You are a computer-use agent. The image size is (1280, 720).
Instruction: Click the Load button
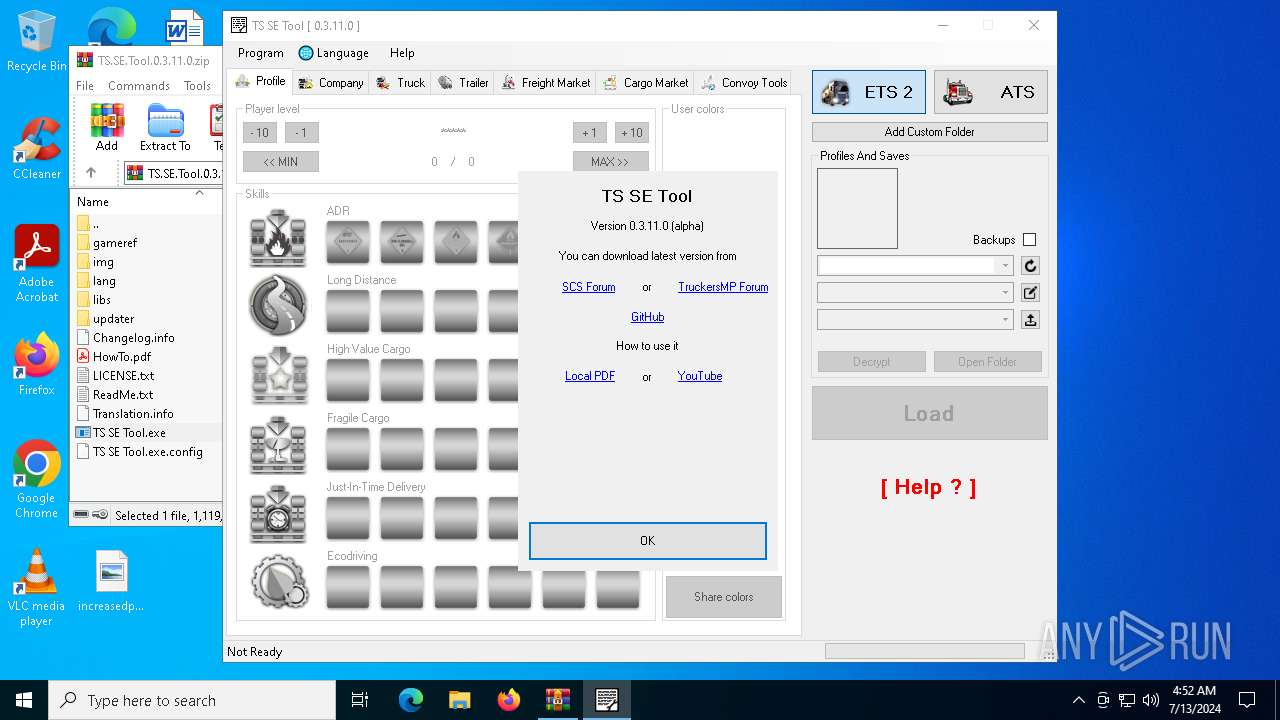(x=930, y=413)
